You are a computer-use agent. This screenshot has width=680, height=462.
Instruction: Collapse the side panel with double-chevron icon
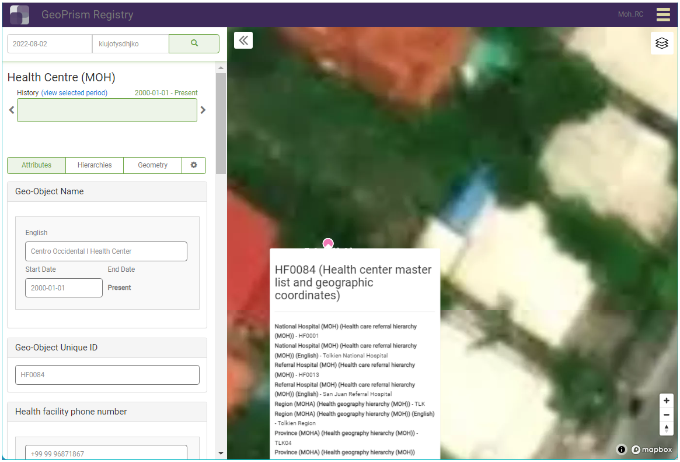click(243, 40)
